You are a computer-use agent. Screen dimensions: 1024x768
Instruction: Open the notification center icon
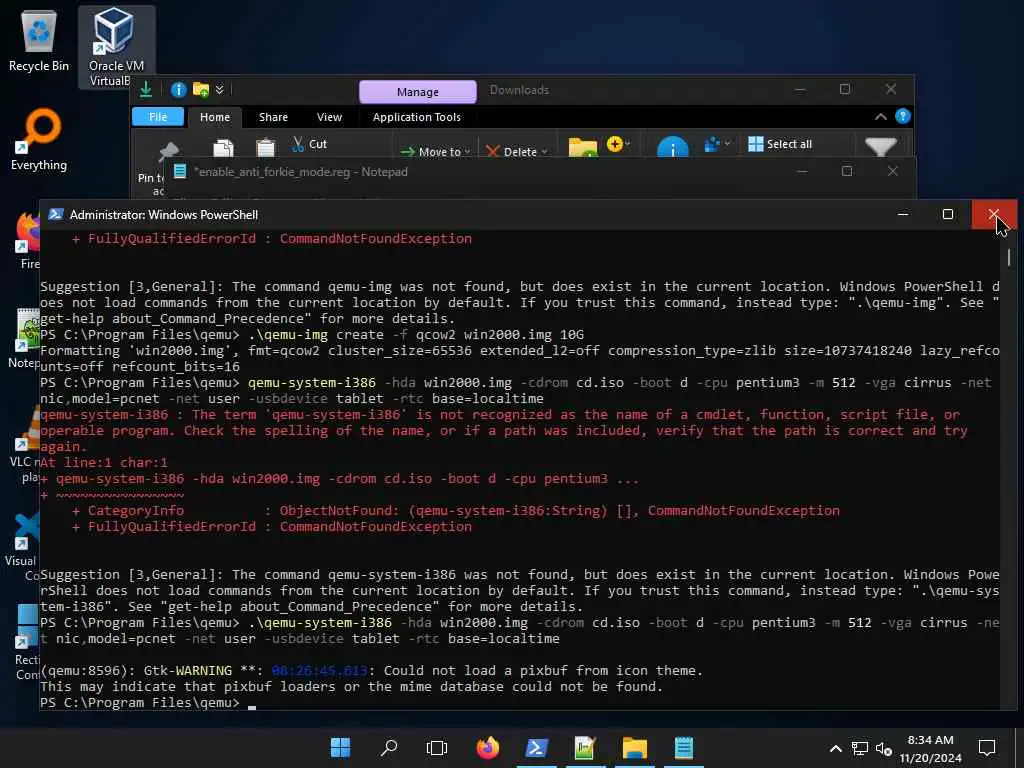pyautogui.click(x=987, y=748)
